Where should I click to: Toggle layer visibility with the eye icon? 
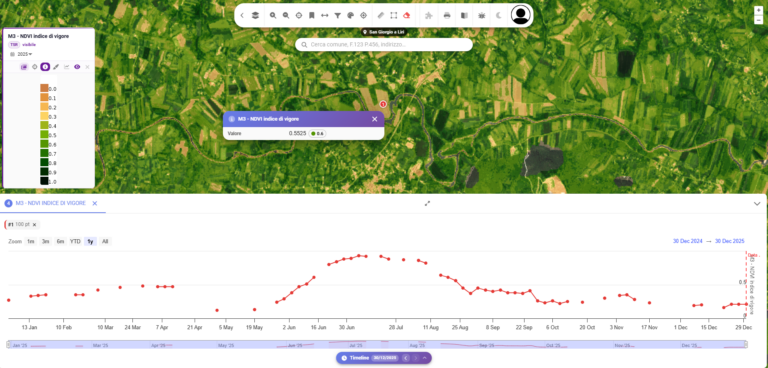[x=77, y=67]
